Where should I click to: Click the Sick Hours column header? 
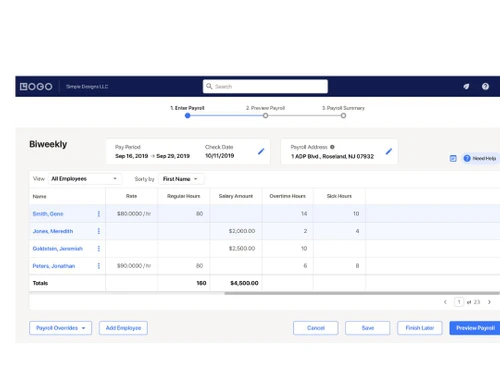click(x=339, y=196)
